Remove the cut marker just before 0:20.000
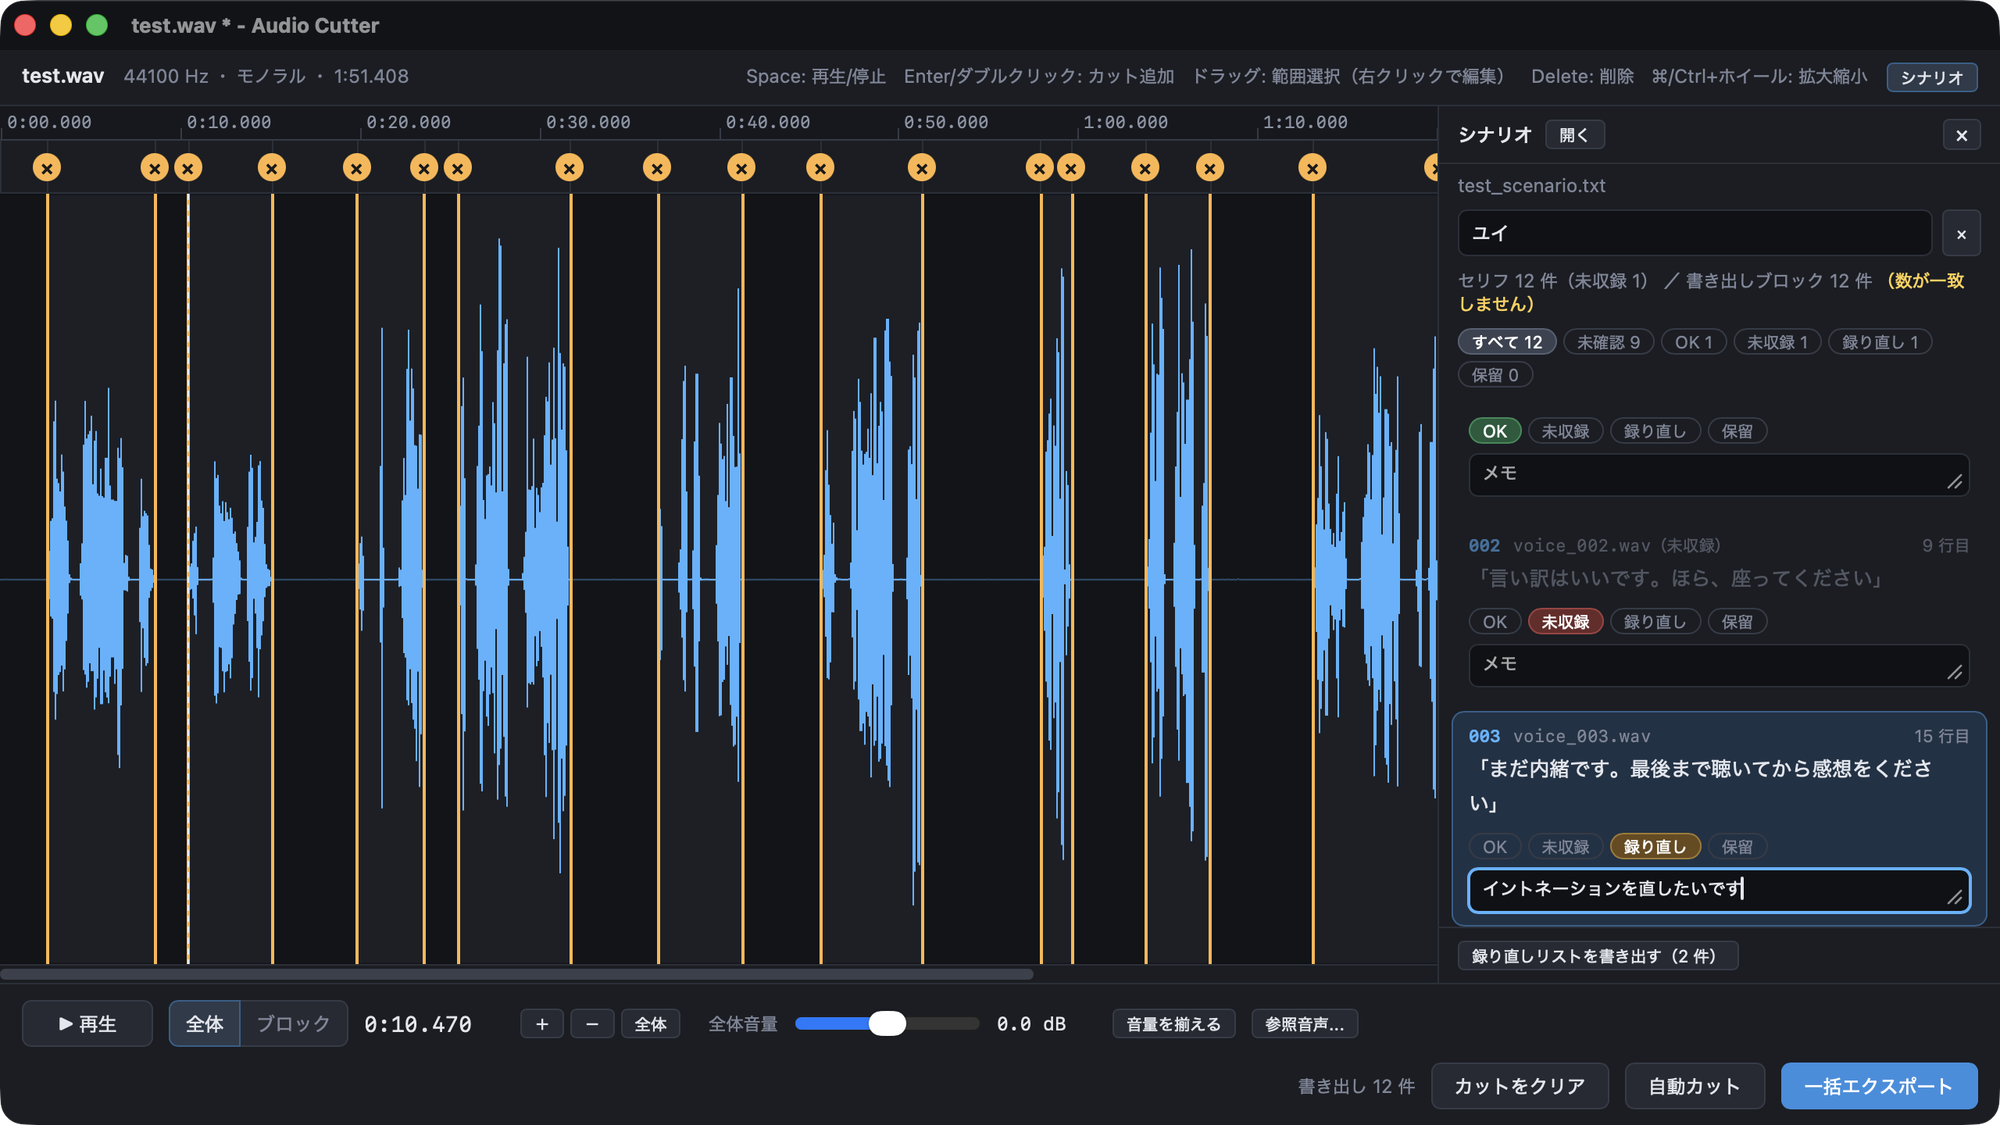The image size is (2000, 1125). 357,168
